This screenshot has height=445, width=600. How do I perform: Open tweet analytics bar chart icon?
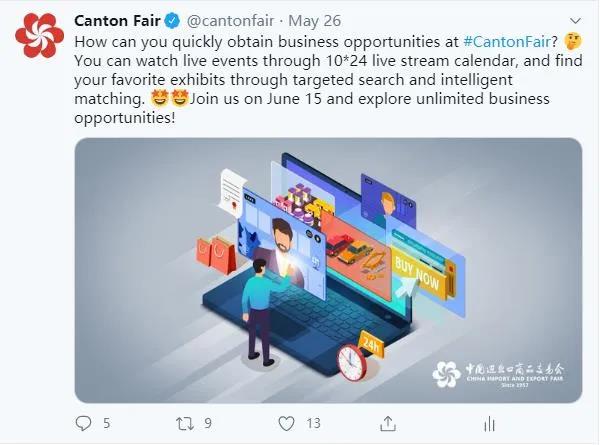tap(489, 424)
